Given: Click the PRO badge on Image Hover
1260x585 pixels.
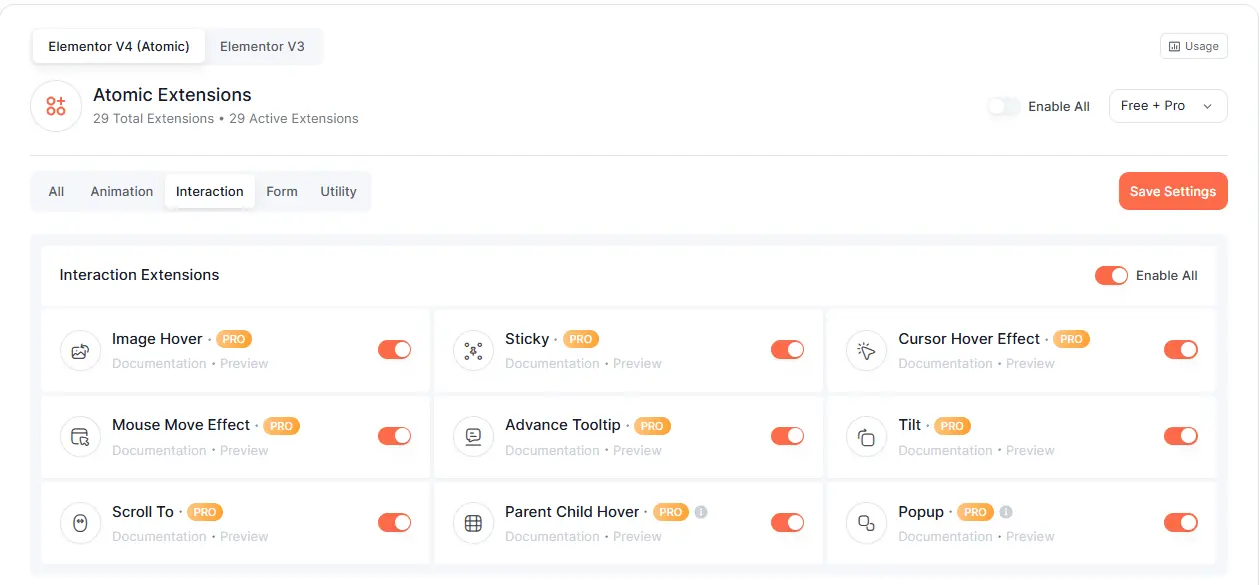Looking at the screenshot, I should pyautogui.click(x=234, y=339).
